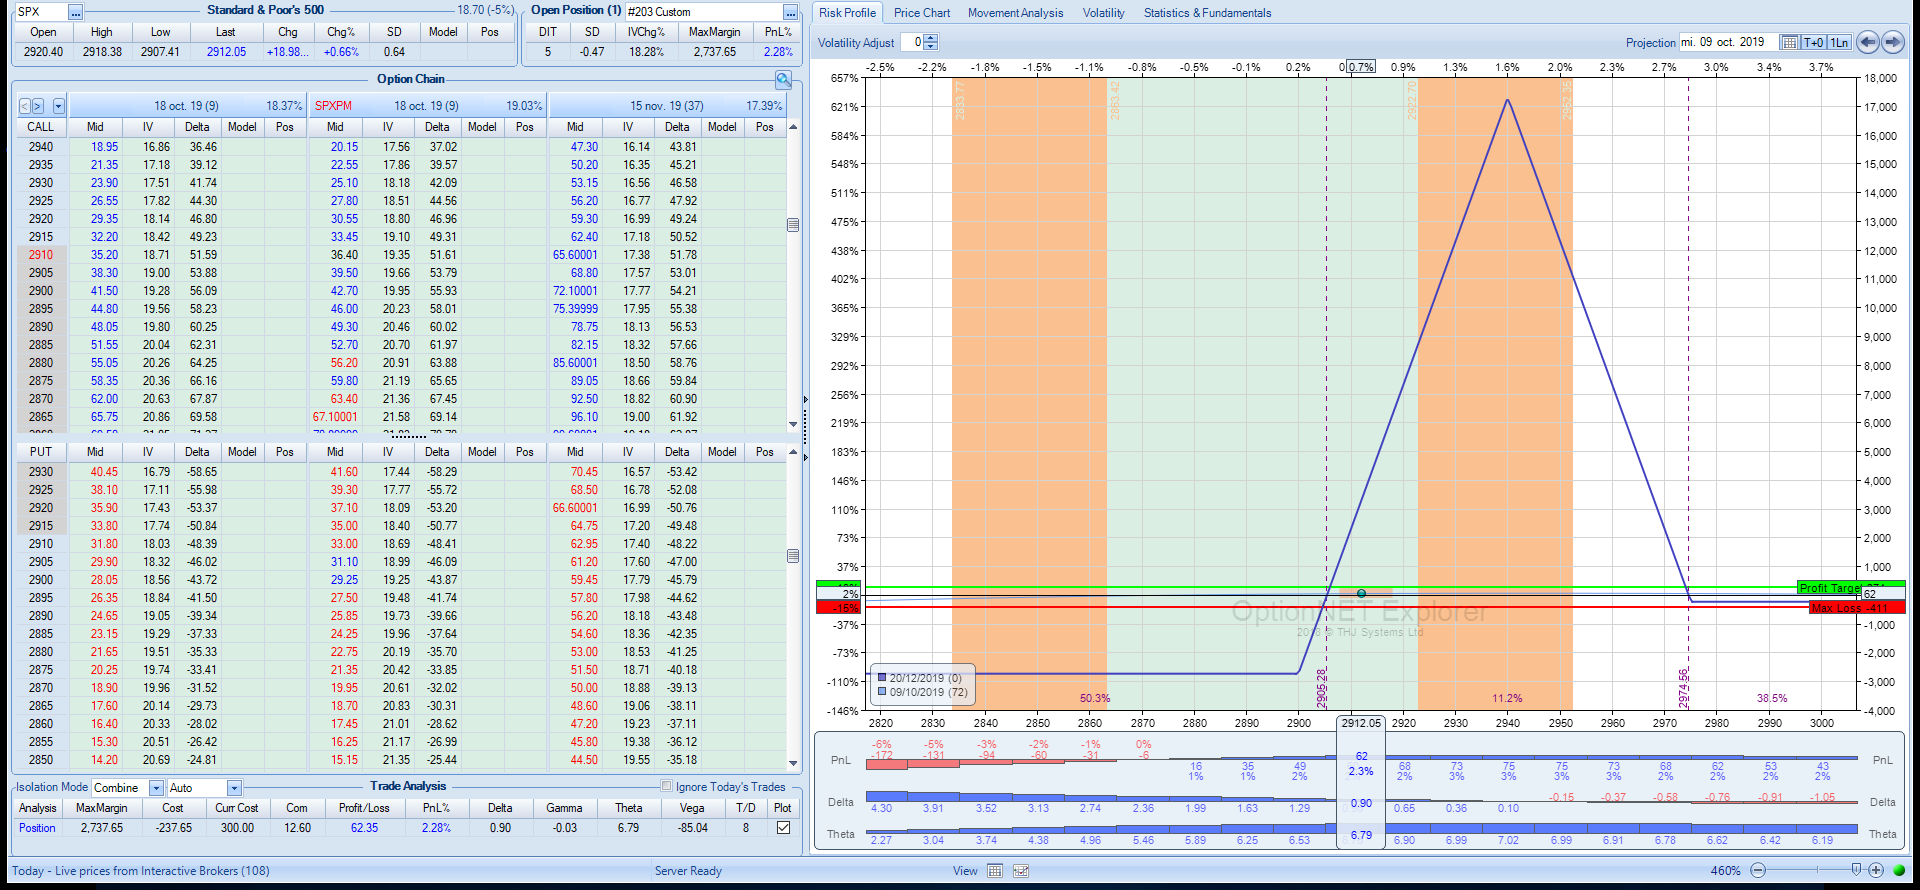Screen dimensions: 1920x890
Task: Click the zoom out minus icon
Action: click(1758, 871)
